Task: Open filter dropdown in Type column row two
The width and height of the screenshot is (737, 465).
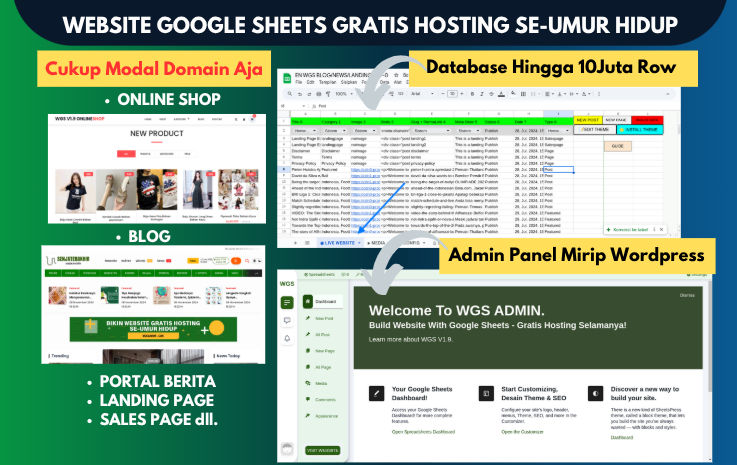Action: click(567, 130)
